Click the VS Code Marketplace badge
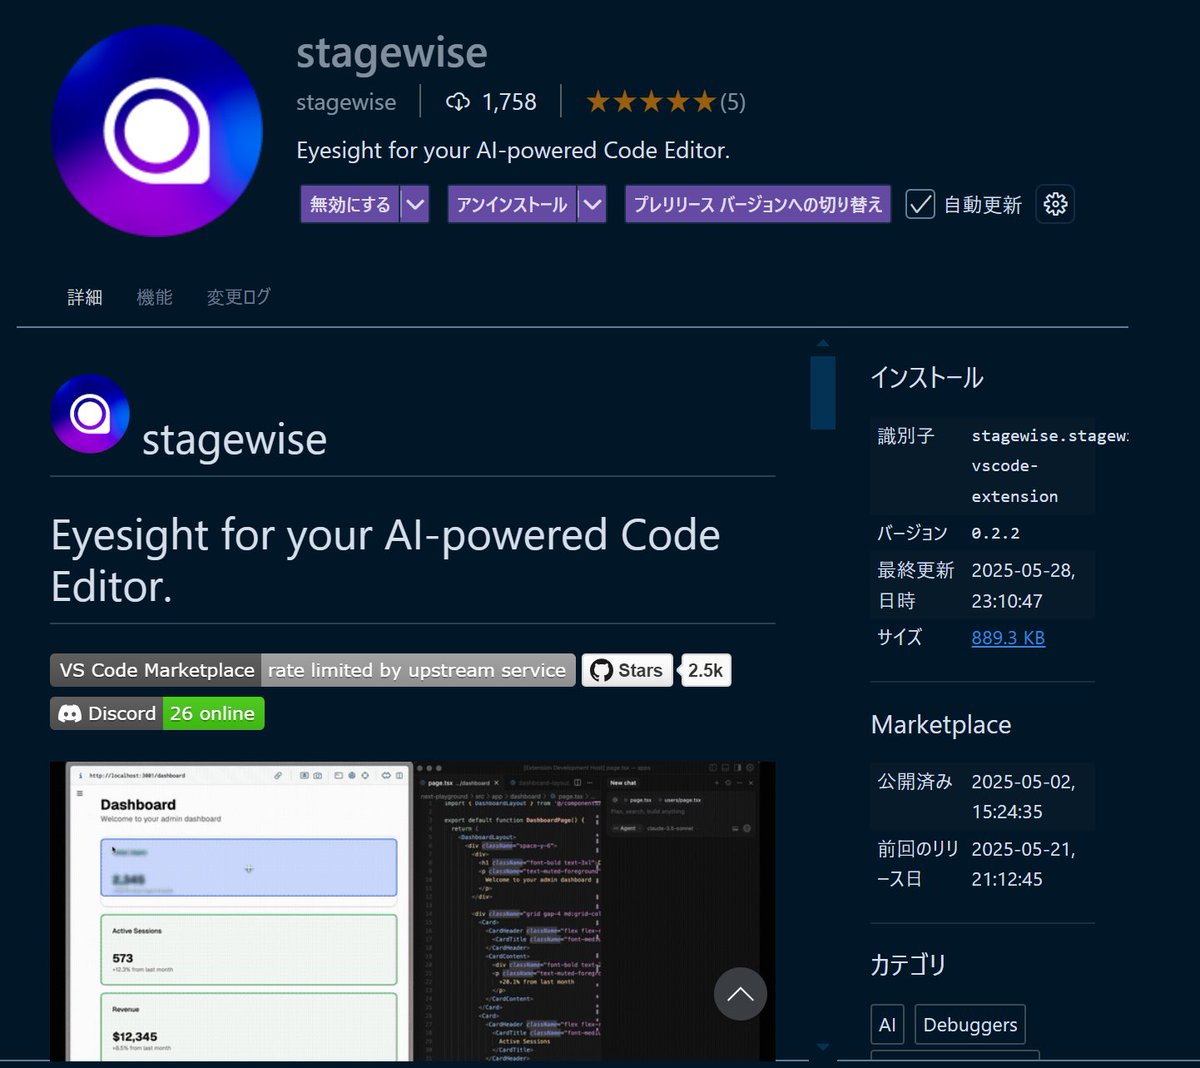This screenshot has height=1068, width=1200. point(313,670)
